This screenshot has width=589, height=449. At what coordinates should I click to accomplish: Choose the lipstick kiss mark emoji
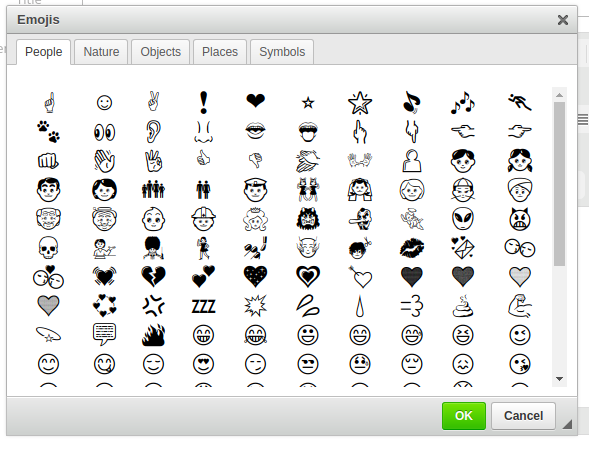(x=412, y=248)
